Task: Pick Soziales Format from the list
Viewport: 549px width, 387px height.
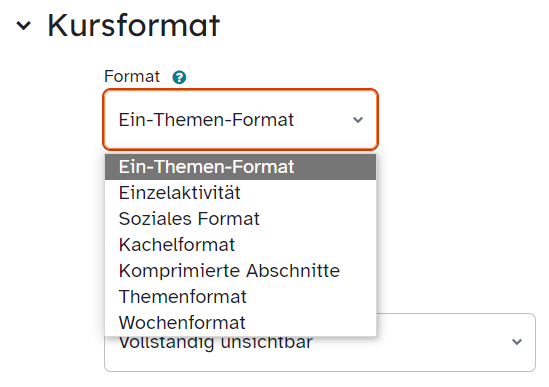Action: (x=241, y=219)
